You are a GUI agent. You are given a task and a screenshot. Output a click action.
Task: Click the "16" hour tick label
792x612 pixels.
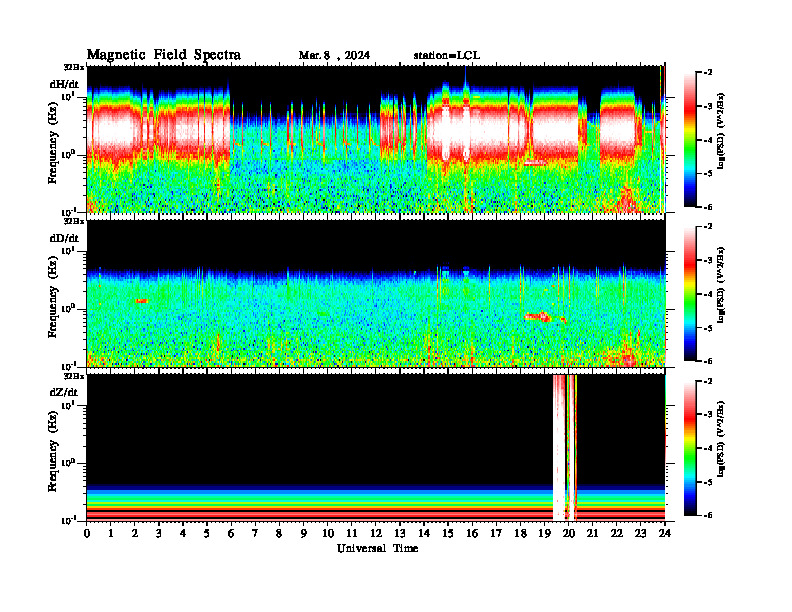coord(472,533)
